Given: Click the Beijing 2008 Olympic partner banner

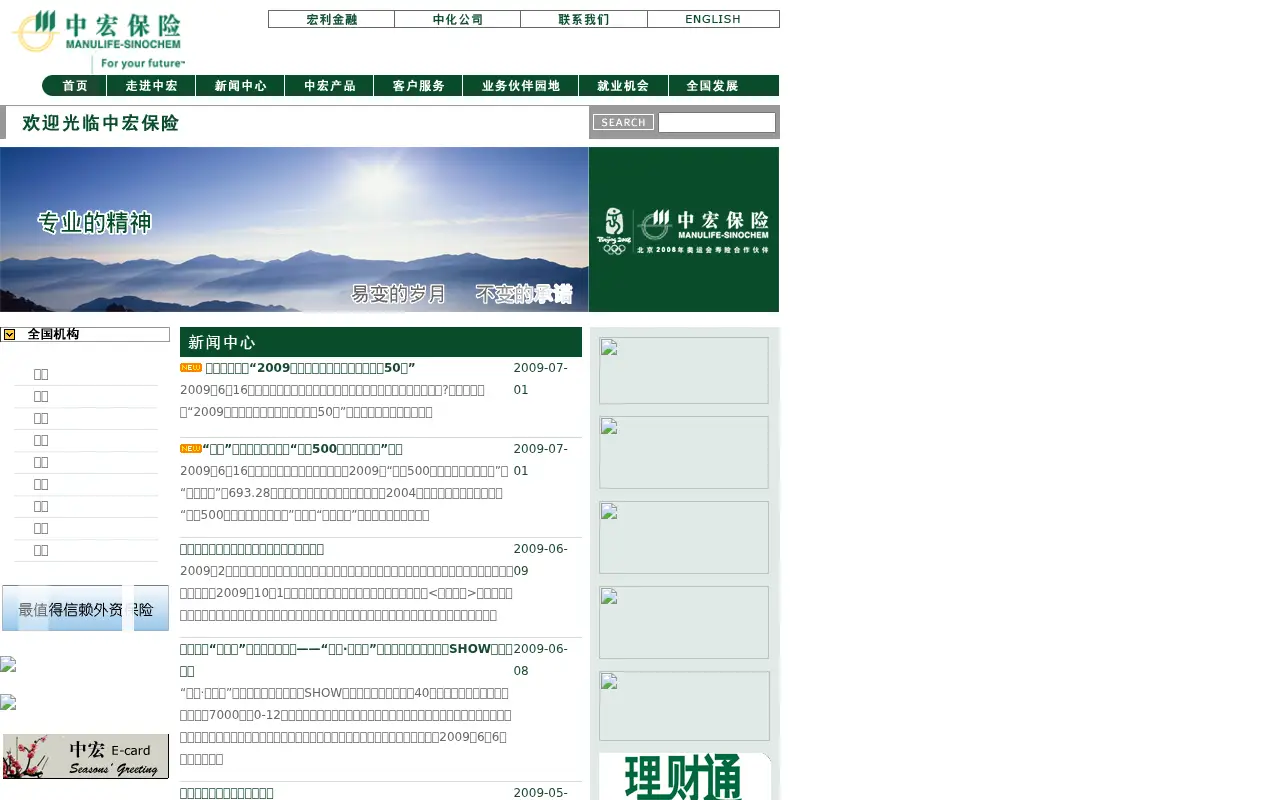Looking at the screenshot, I should (684, 229).
